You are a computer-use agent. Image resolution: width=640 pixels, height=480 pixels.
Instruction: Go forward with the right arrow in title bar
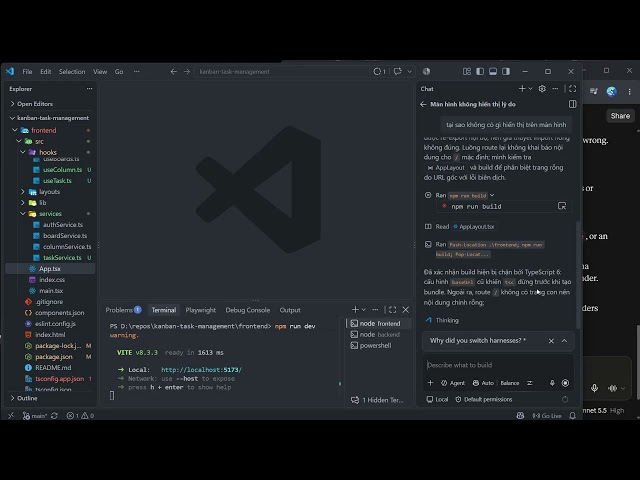pos(187,71)
